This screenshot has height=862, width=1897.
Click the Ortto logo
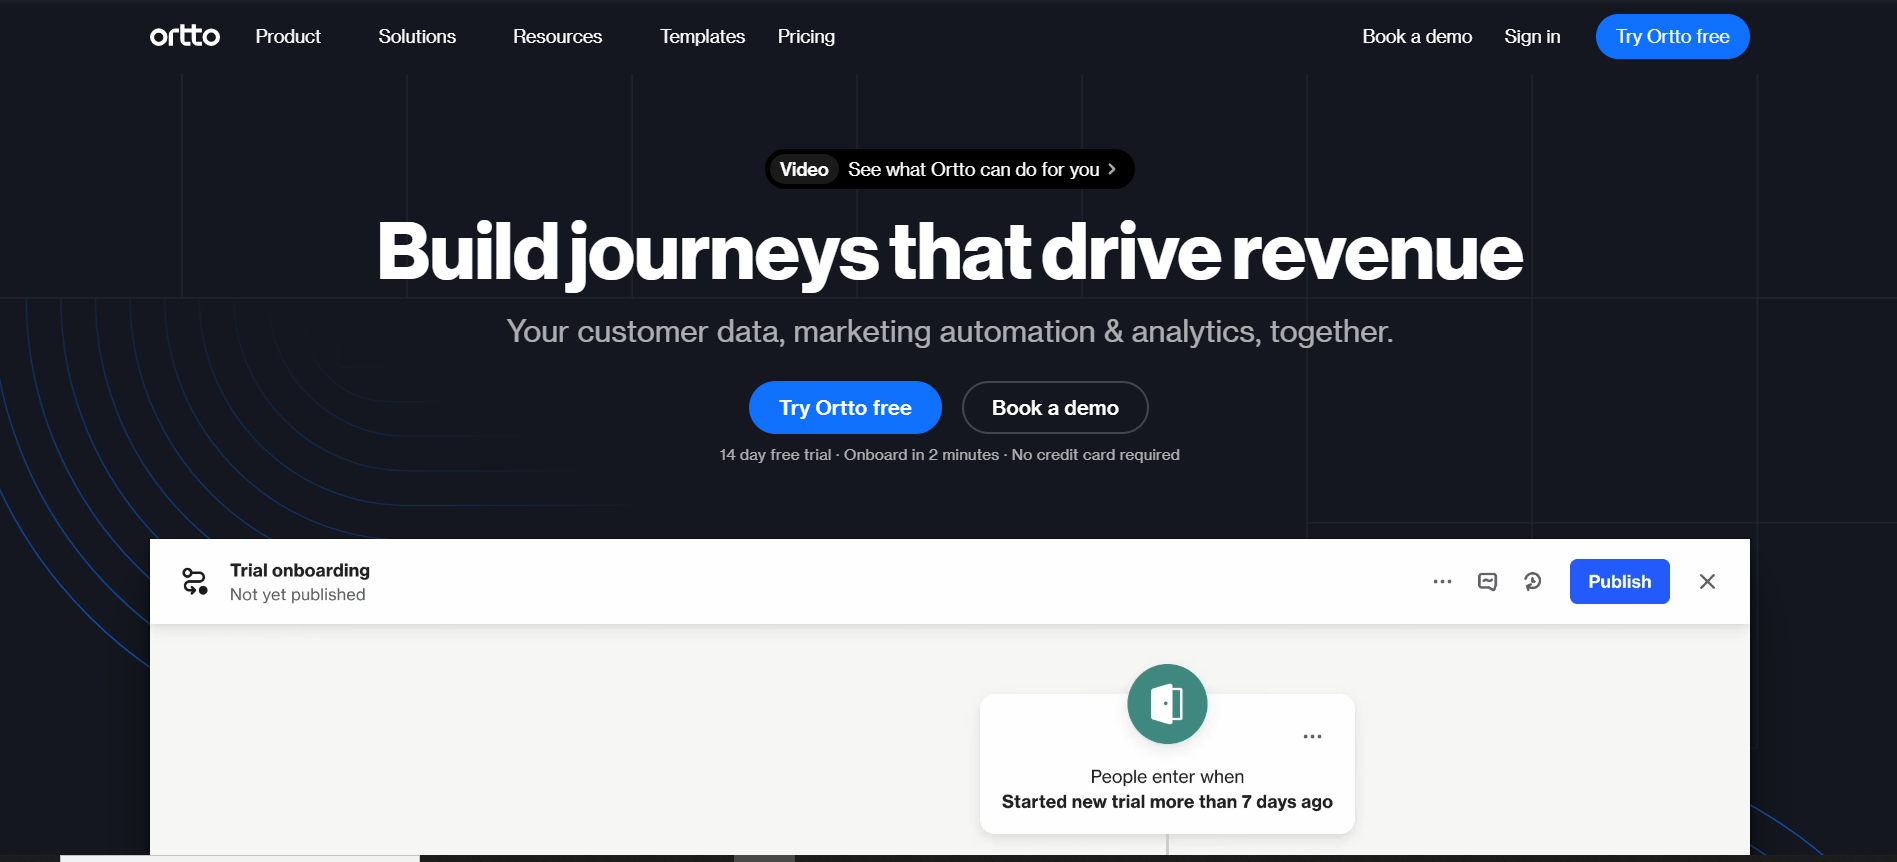pyautogui.click(x=185, y=36)
